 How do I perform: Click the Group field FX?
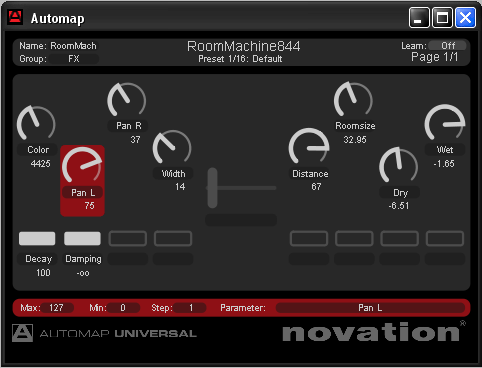coord(74,59)
